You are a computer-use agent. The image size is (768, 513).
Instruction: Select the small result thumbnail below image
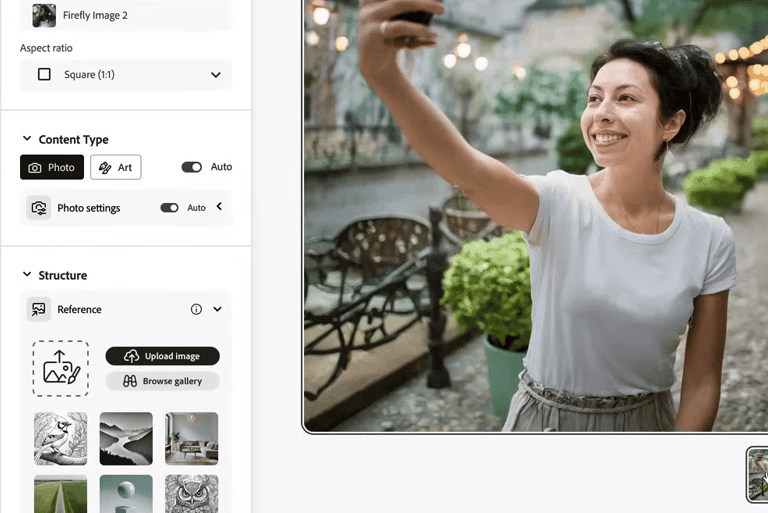(x=757, y=475)
